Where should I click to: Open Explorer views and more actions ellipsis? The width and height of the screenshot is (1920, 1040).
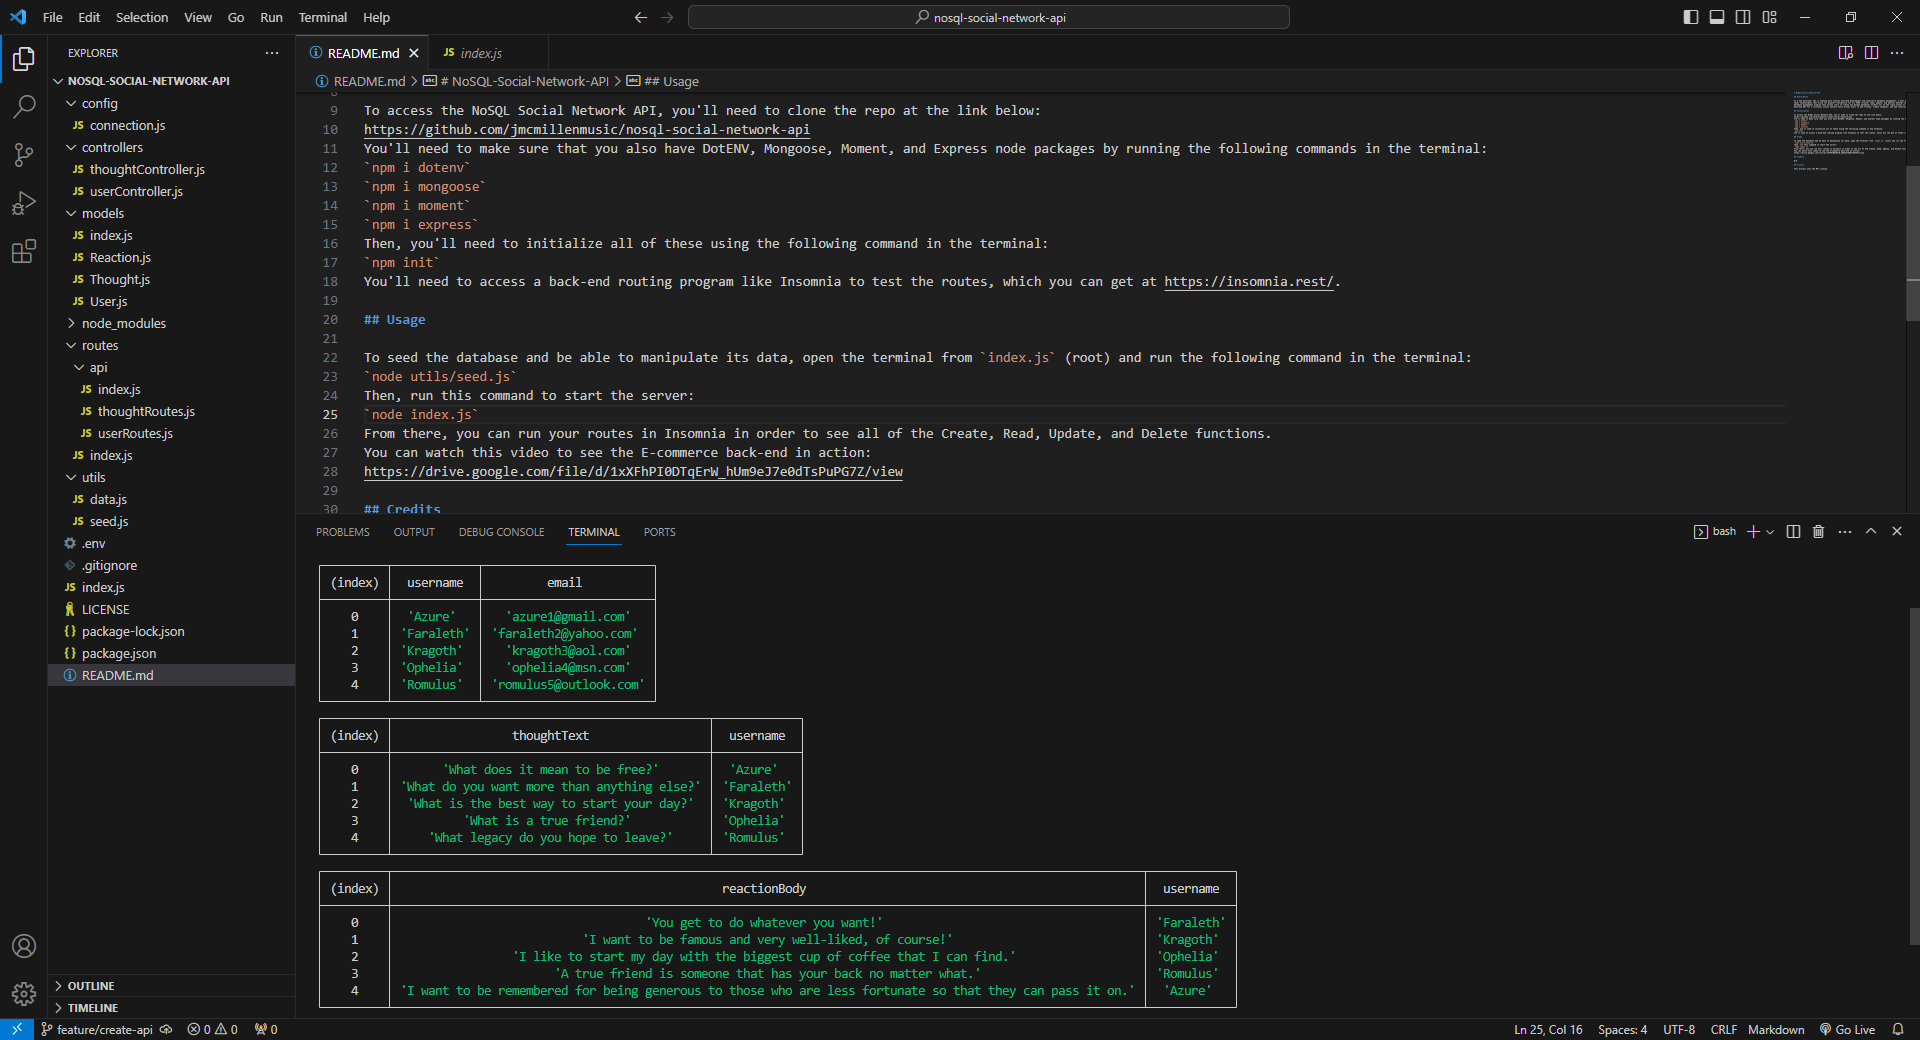pyautogui.click(x=272, y=53)
